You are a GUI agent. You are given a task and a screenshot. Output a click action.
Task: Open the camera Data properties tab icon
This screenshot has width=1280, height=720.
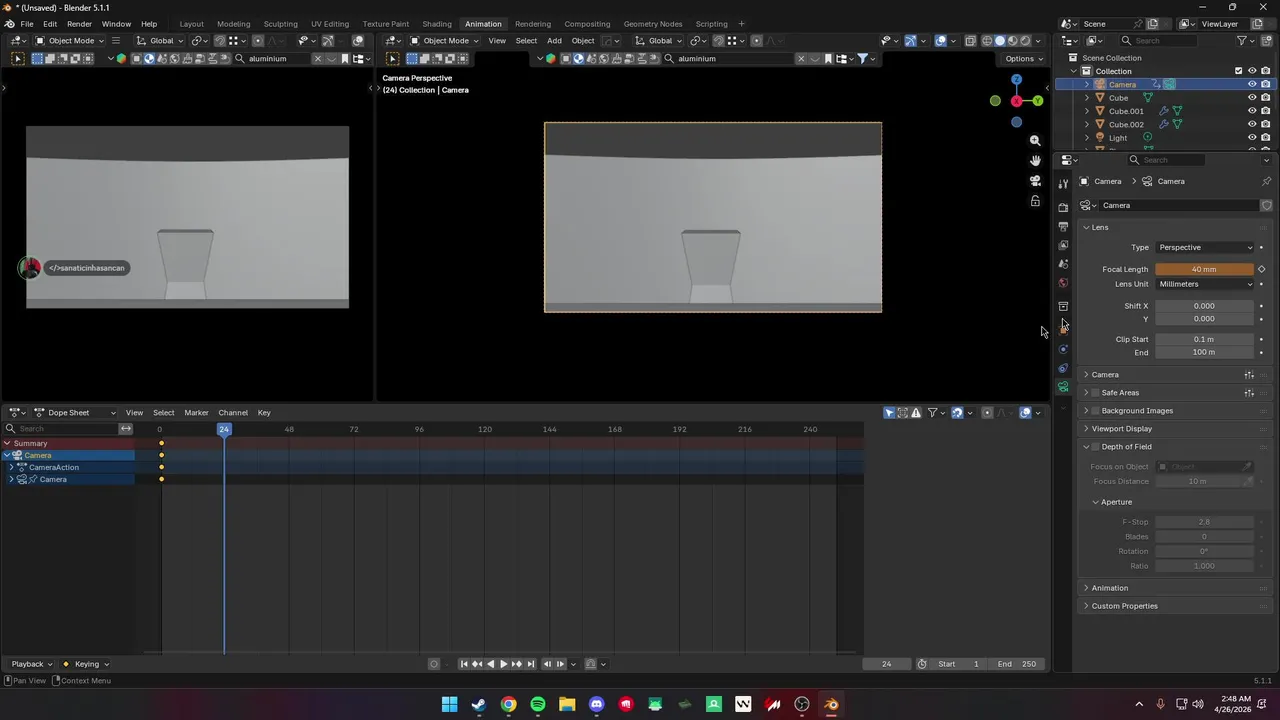point(1063,387)
